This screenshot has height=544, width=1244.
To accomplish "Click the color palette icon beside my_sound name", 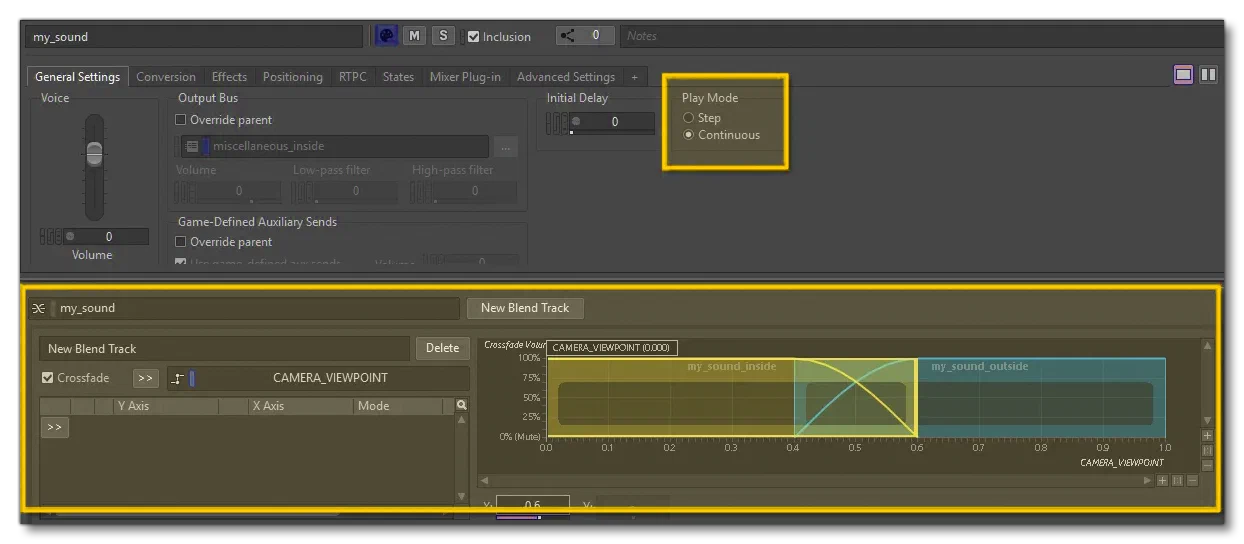I will click(x=386, y=36).
